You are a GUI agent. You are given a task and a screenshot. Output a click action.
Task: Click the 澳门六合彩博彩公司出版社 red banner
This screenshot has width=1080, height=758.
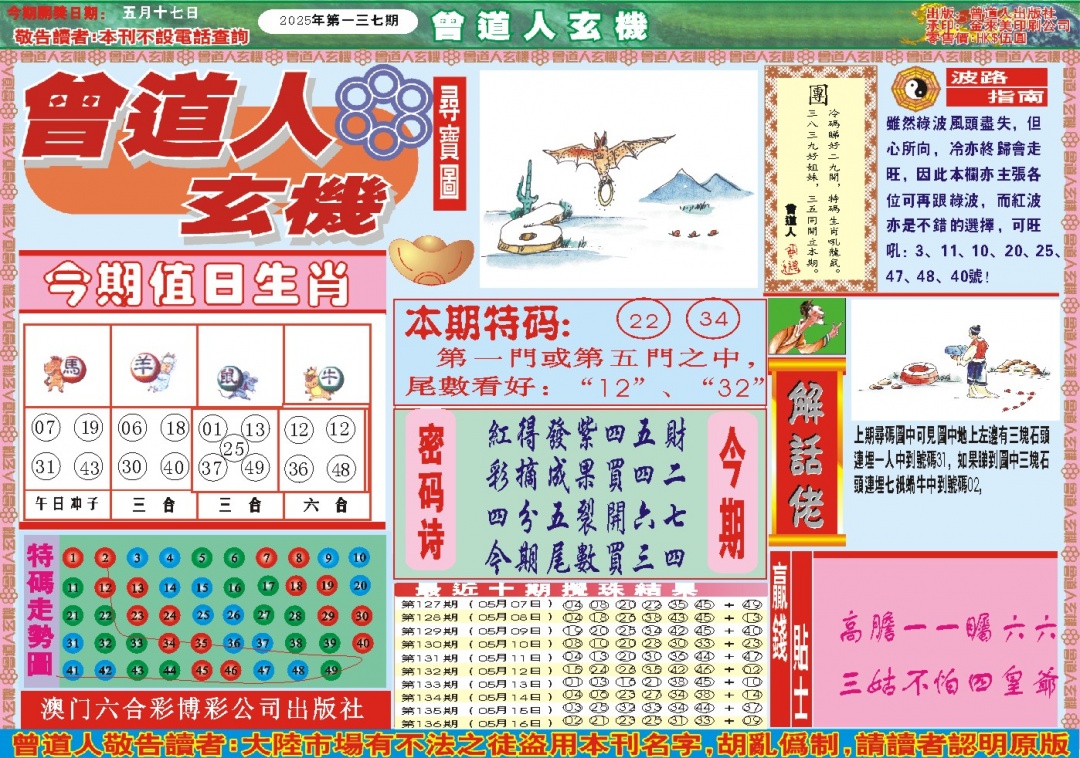coord(203,710)
